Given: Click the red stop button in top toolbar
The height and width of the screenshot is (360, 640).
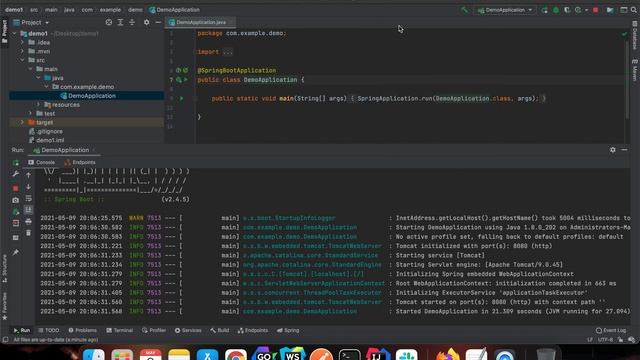Looking at the screenshot, I should pos(596,10).
